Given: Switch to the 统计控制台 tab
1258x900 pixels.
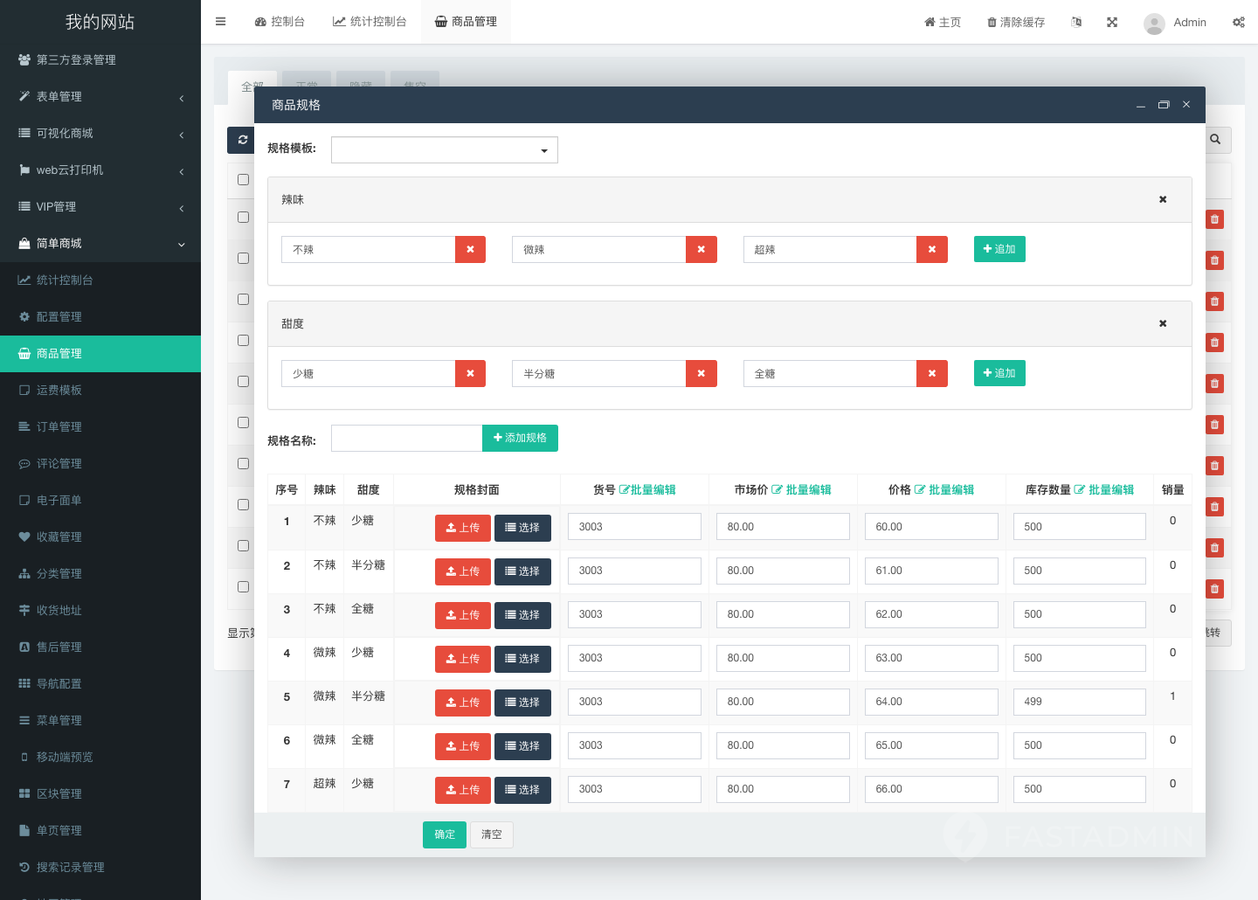Looking at the screenshot, I should 370,22.
